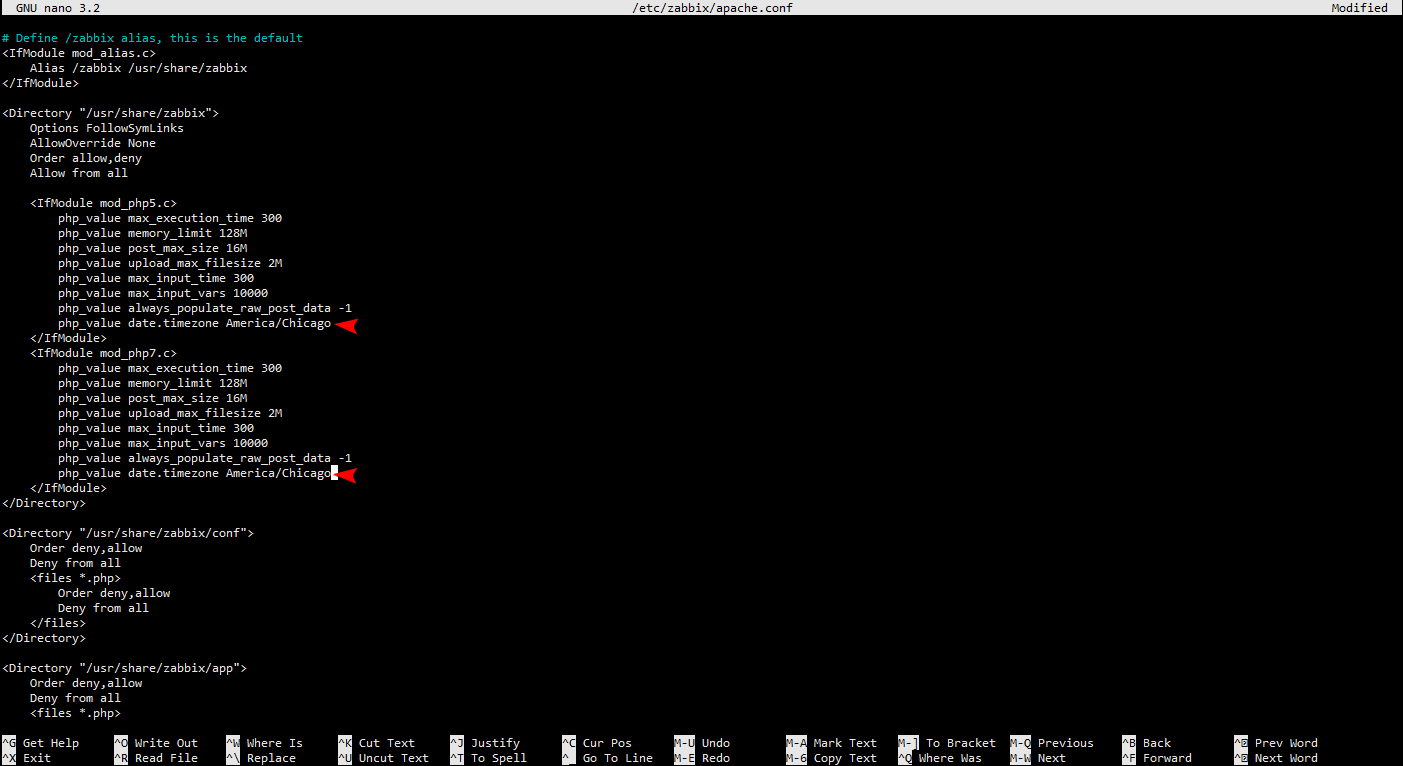Click the 'Alias /zabbix /usr/share/zabbix' line

click(138, 68)
